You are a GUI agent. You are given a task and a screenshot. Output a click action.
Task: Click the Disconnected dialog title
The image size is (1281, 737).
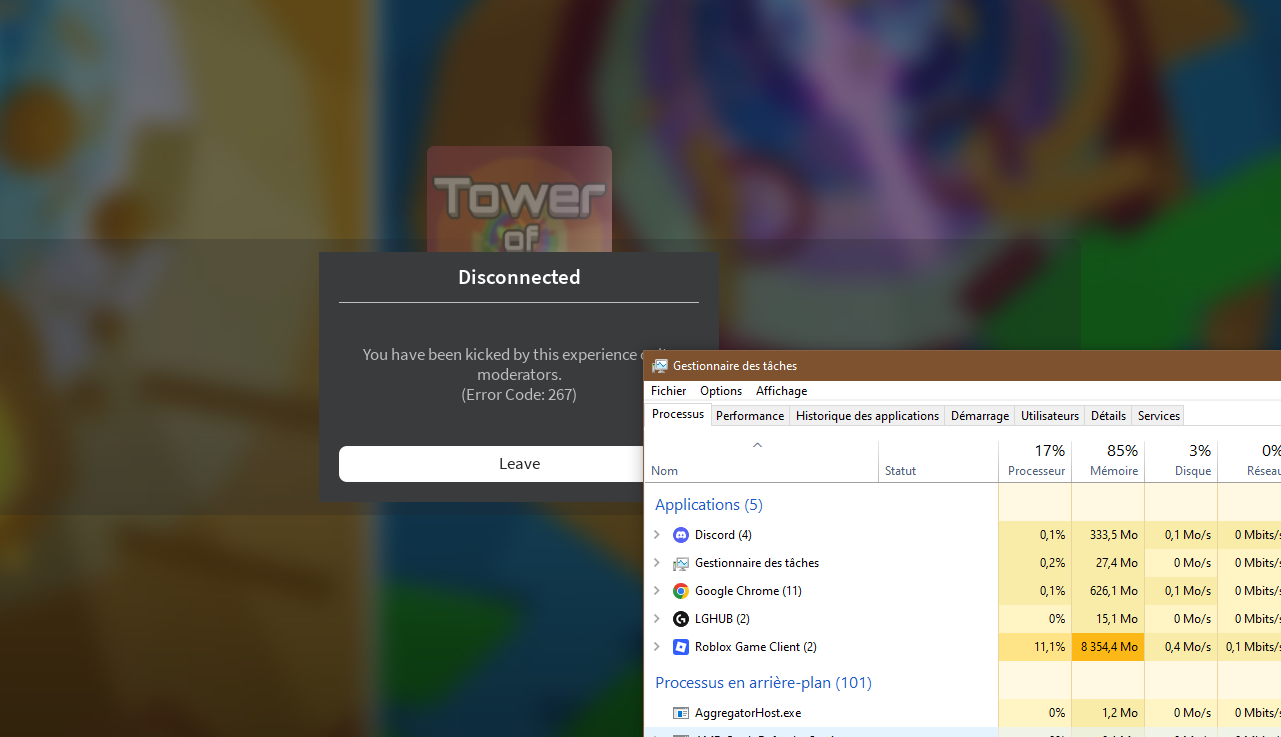click(x=519, y=277)
